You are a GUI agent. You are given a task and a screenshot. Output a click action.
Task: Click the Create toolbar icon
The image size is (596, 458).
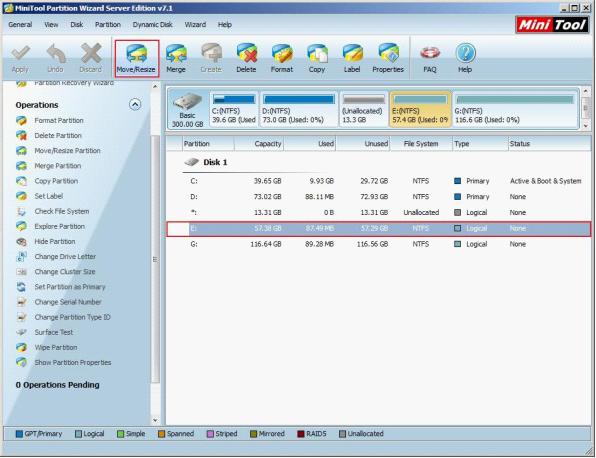pyautogui.click(x=211, y=59)
